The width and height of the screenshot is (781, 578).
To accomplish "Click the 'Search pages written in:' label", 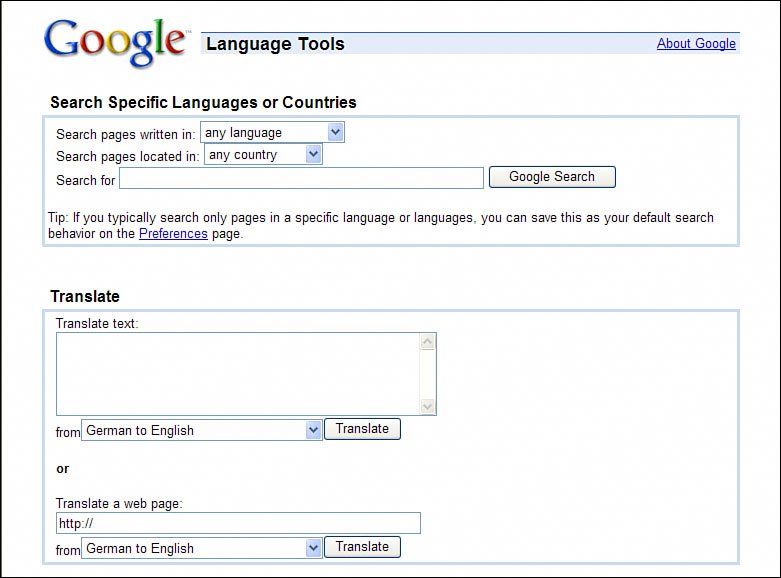I will (x=126, y=135).
